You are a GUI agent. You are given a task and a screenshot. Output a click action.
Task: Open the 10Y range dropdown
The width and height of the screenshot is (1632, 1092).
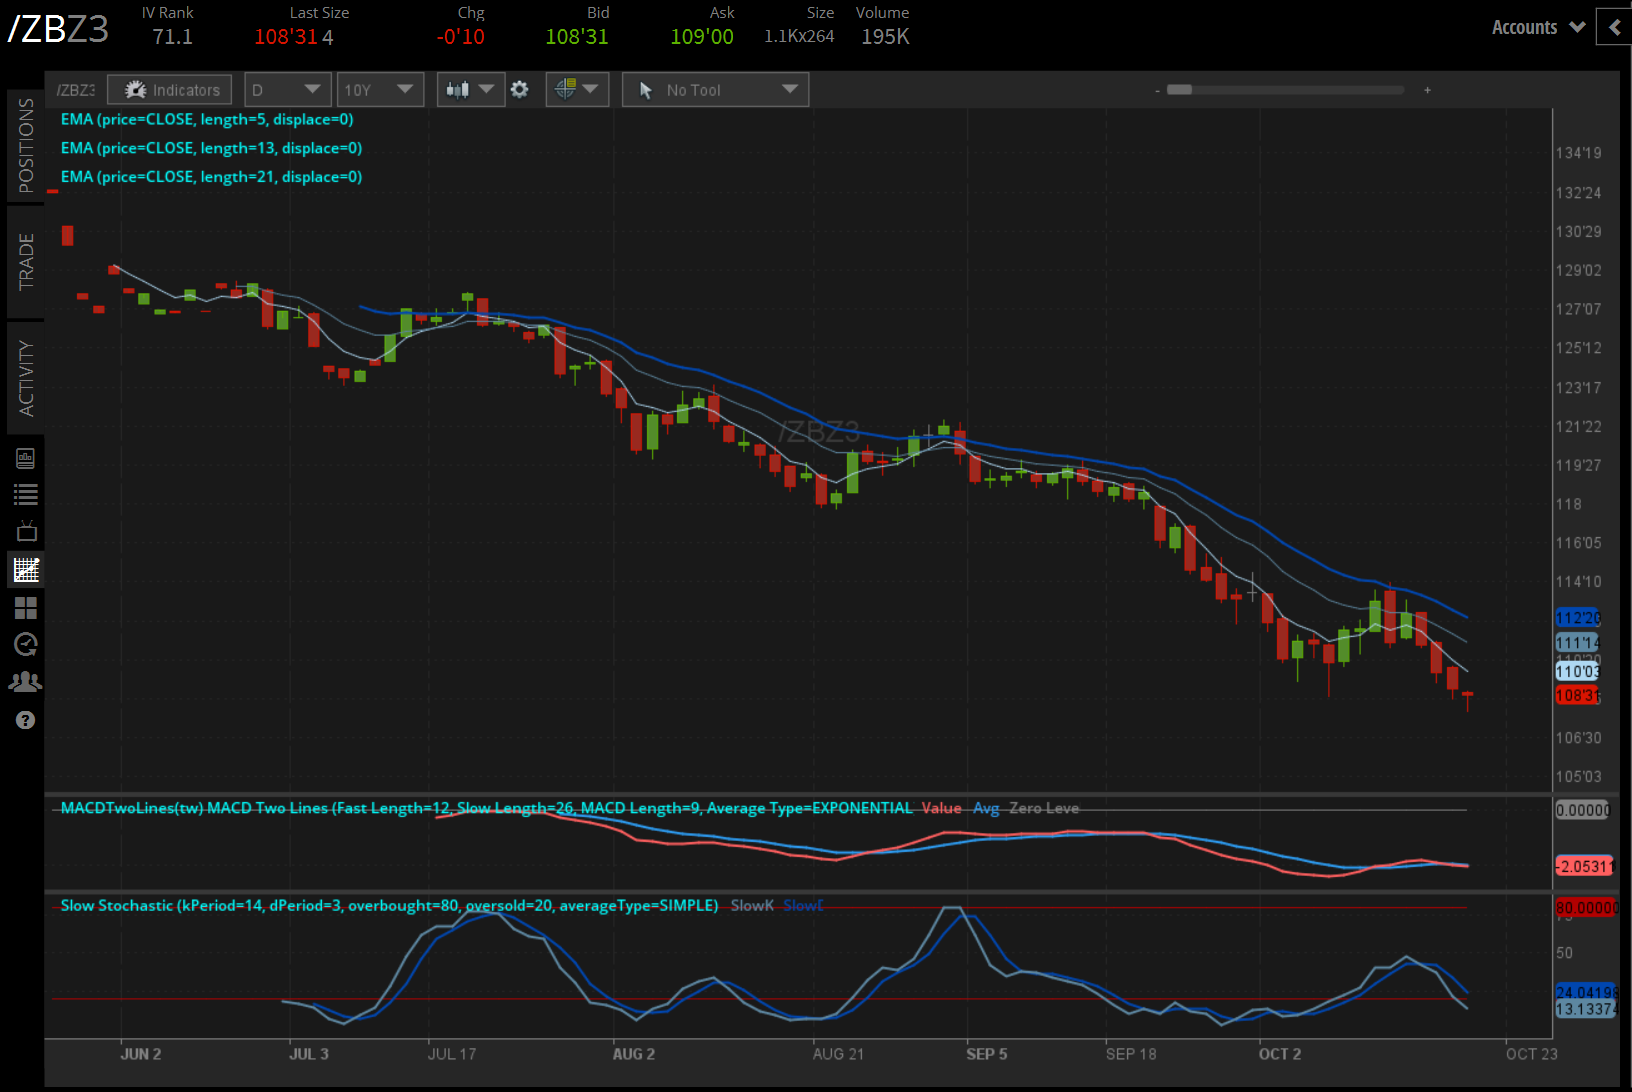[380, 90]
